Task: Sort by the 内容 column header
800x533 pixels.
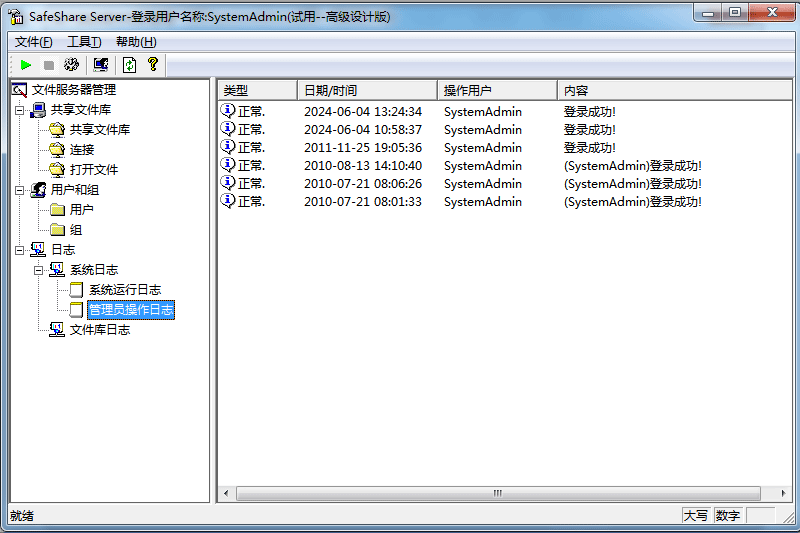Action: (674, 91)
